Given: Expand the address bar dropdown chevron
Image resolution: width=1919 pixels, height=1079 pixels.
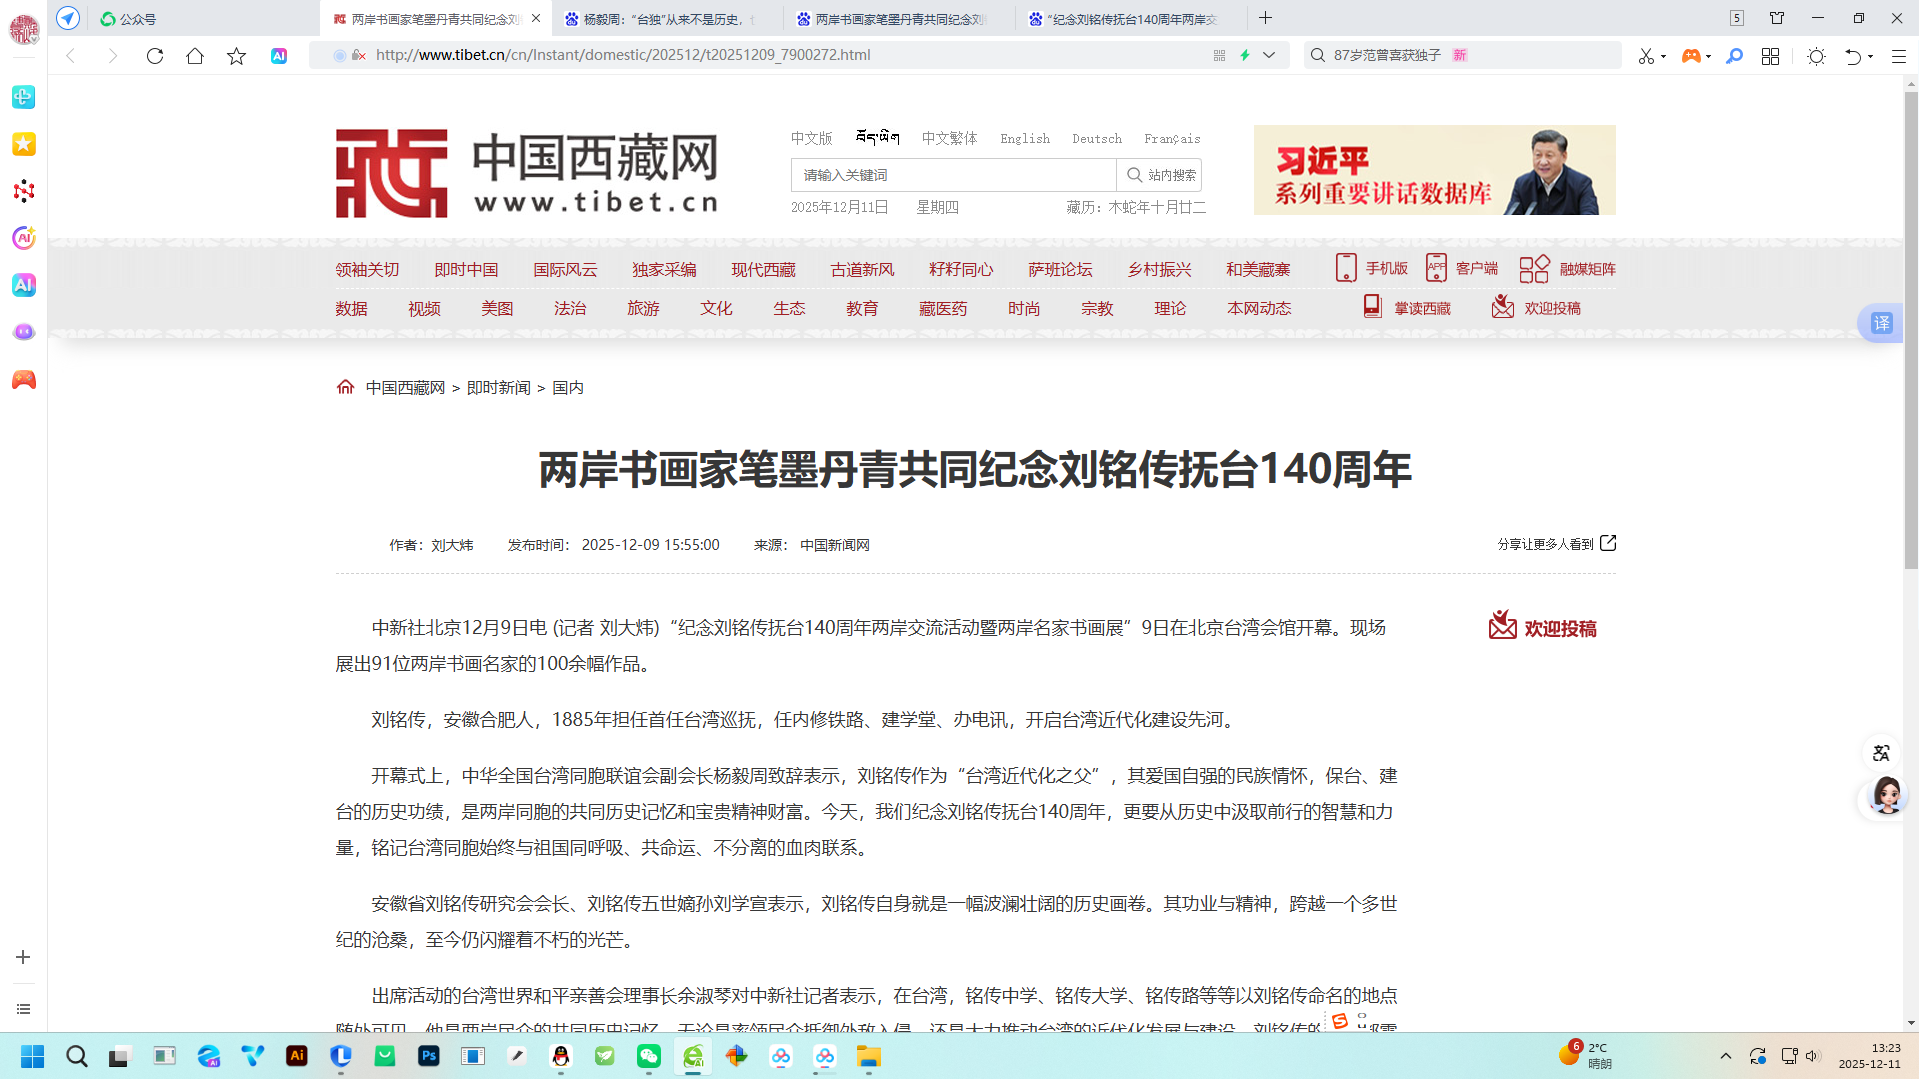Looking at the screenshot, I should (1269, 55).
